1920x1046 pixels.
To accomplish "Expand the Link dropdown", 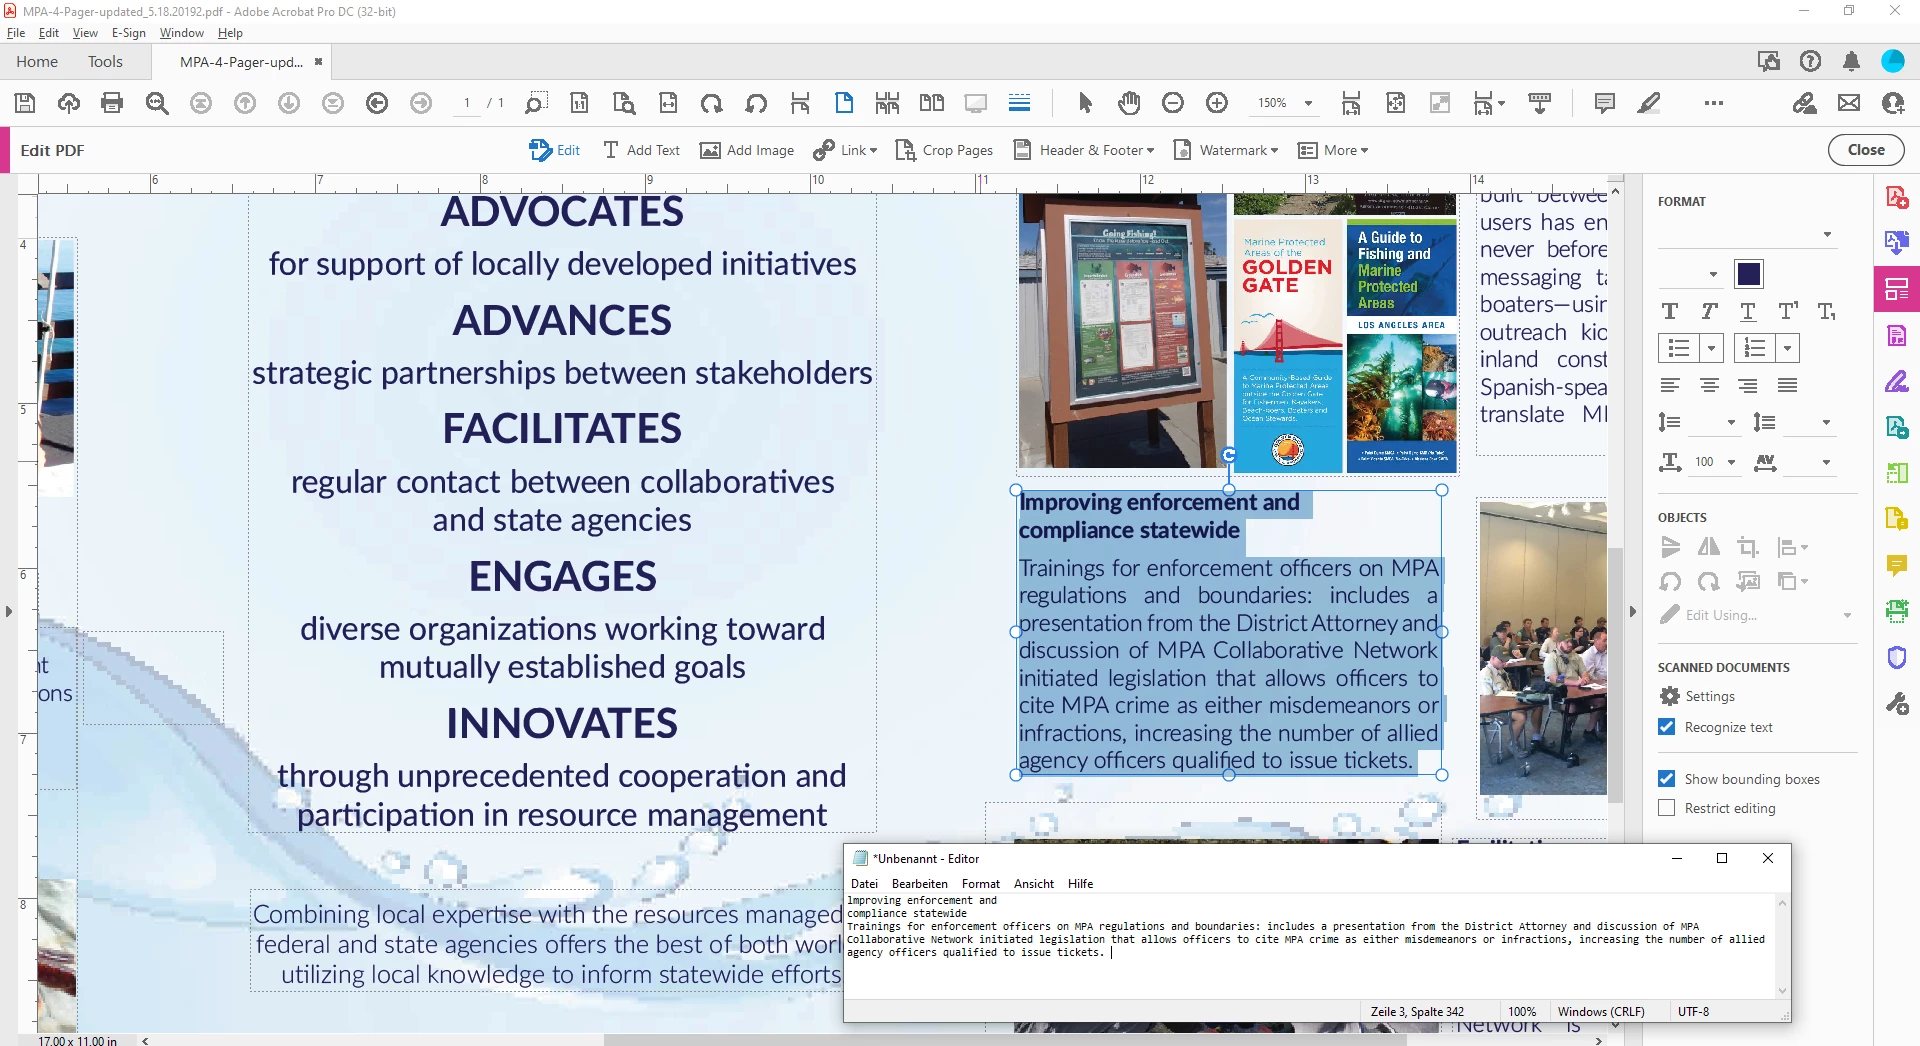I will (x=873, y=150).
